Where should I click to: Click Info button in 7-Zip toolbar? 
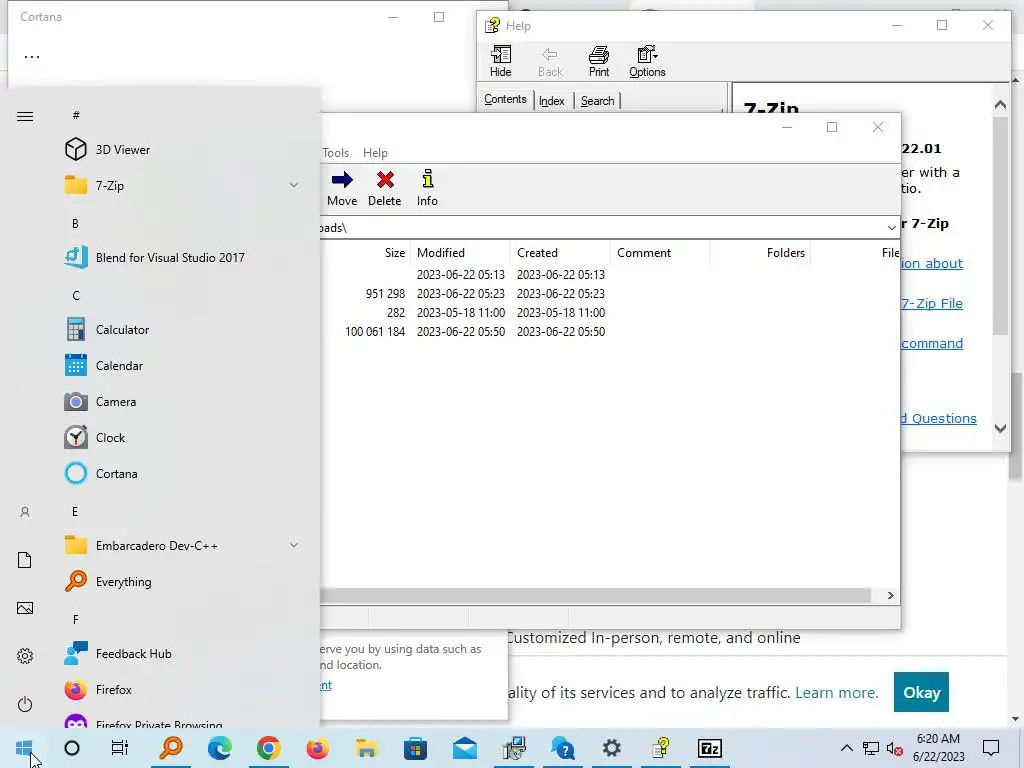427,189
